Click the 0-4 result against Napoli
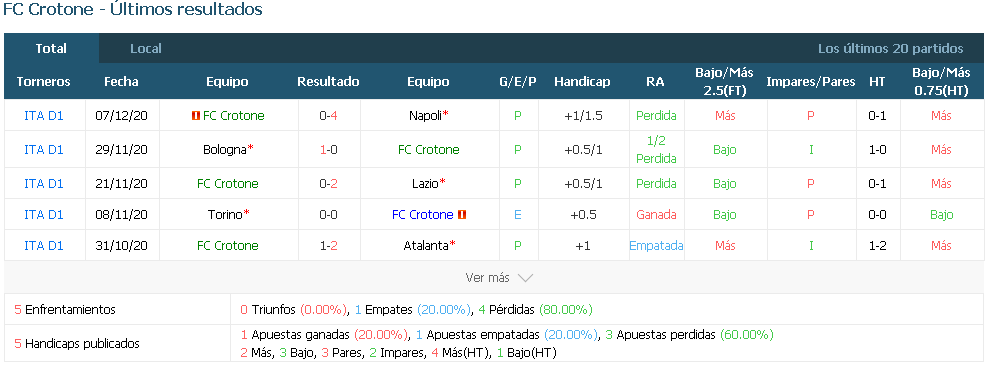The image size is (993, 369). (328, 116)
